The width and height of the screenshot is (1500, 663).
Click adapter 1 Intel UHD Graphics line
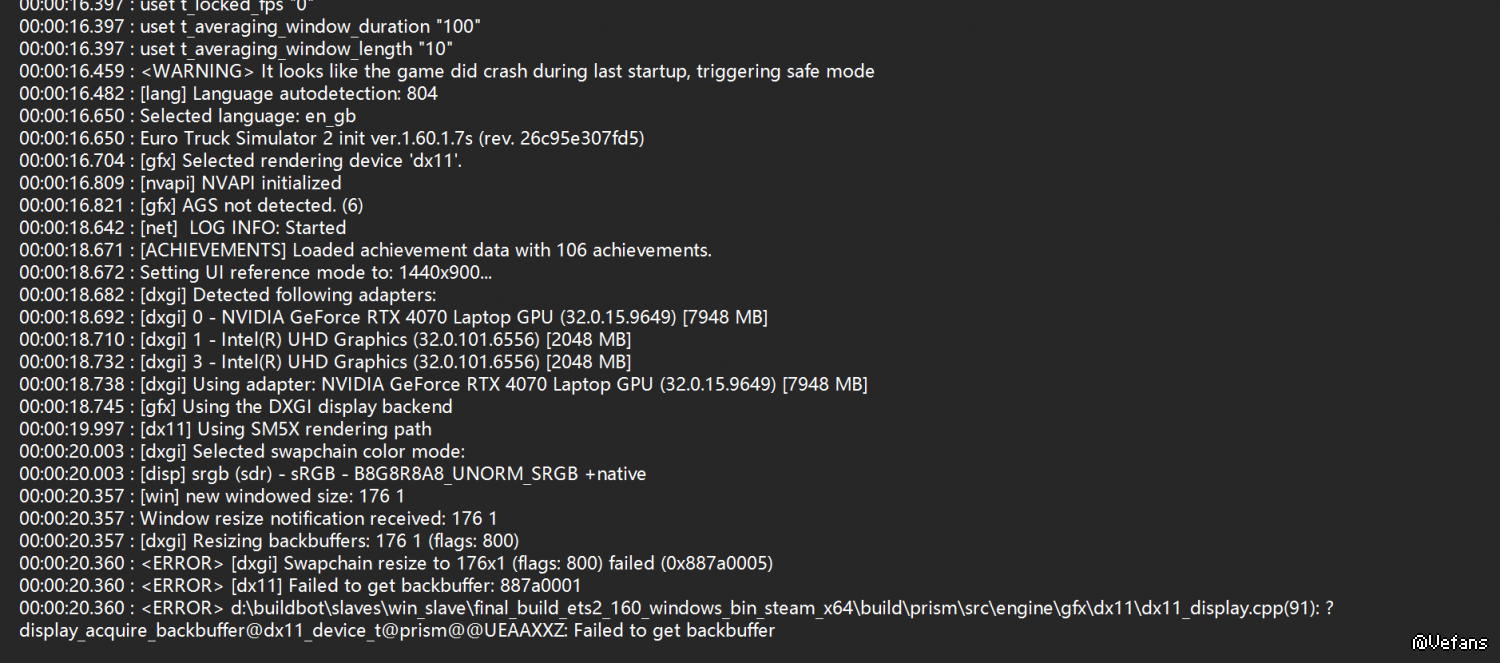(x=325, y=339)
